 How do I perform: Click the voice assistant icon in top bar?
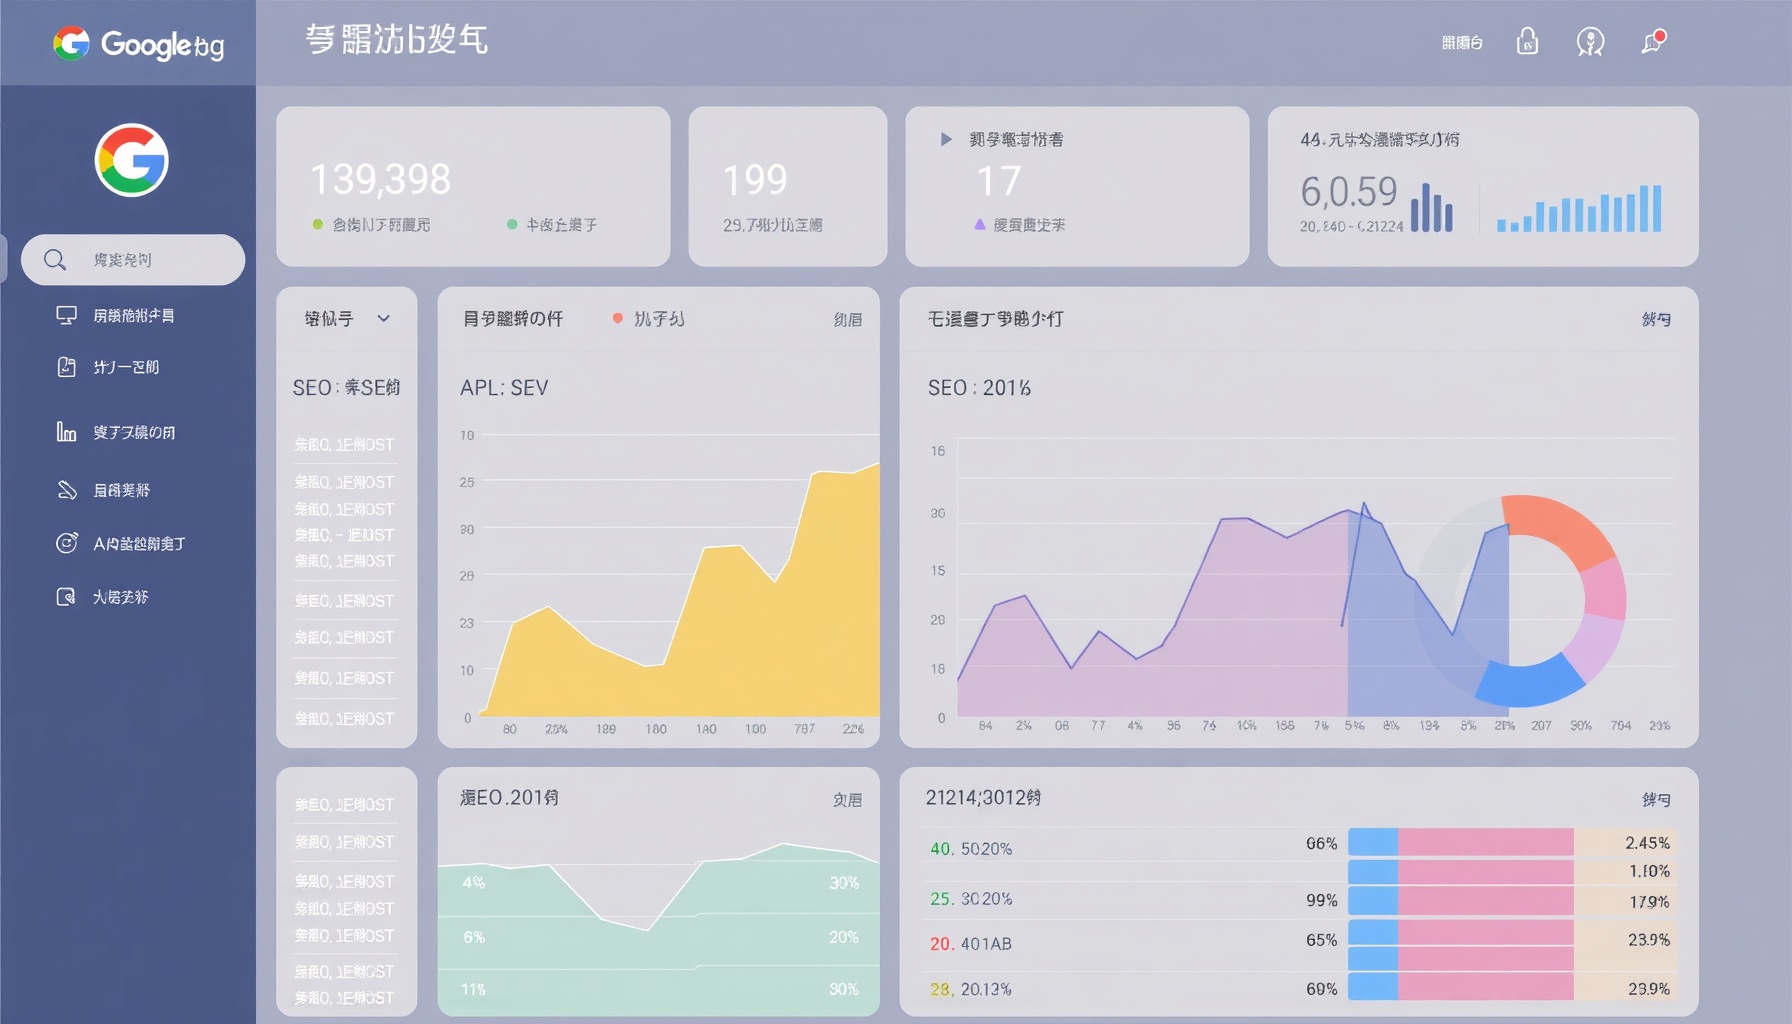pyautogui.click(x=1590, y=41)
